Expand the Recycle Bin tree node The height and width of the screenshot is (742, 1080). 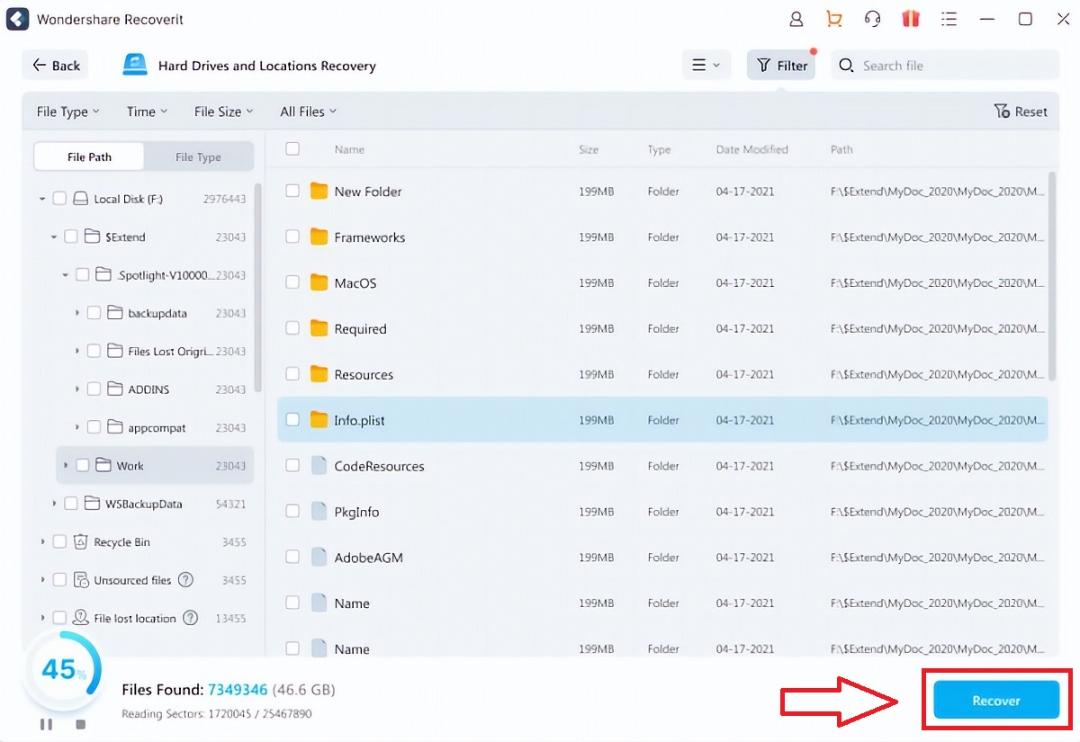(x=42, y=542)
